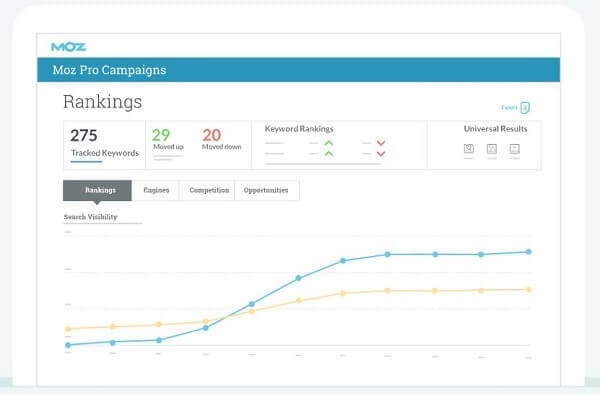Screen dimensions: 600x395
Task: Click the rightmost video icon under Universal Results
Action: coord(515,149)
